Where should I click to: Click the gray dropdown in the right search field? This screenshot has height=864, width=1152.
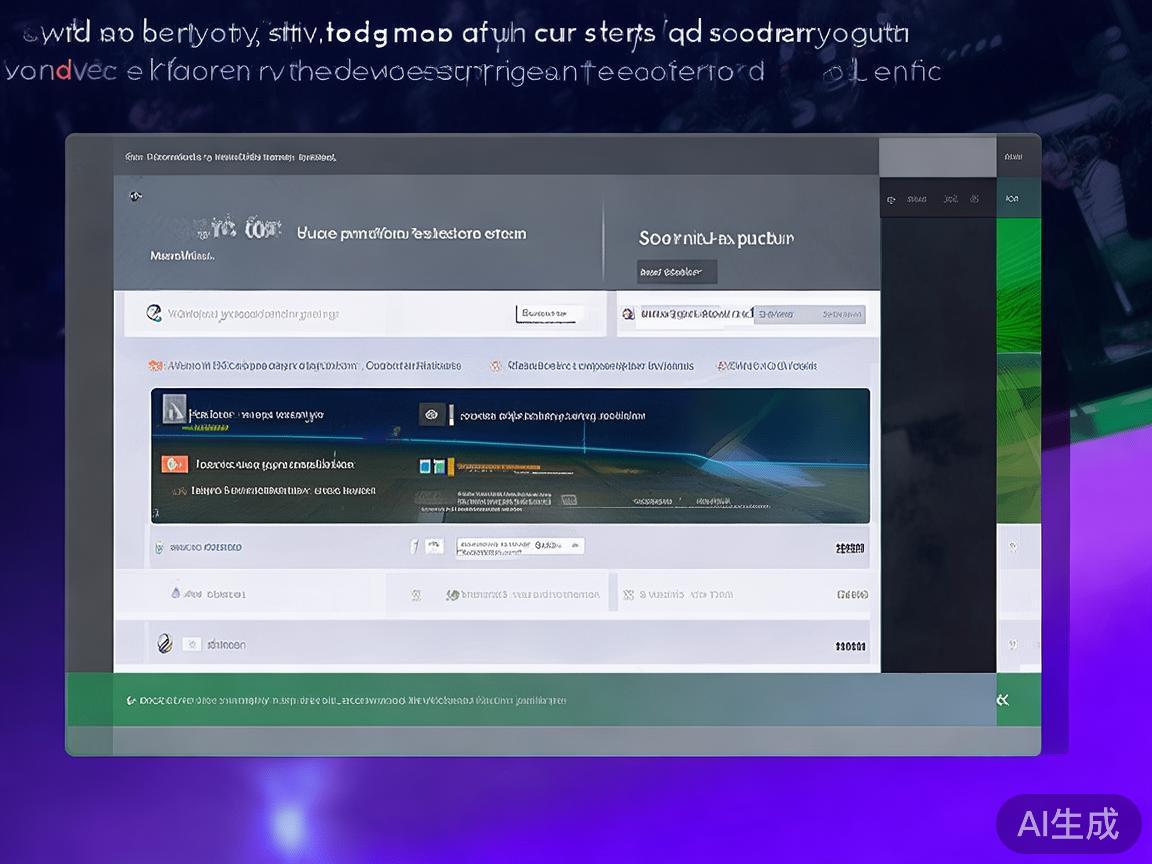808,314
